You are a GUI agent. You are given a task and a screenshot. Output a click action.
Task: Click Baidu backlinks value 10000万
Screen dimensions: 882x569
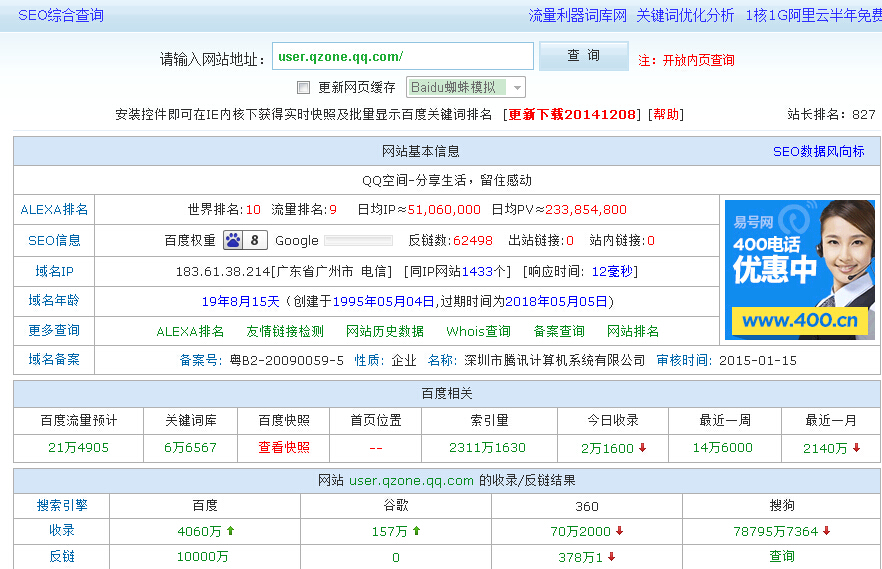[x=202, y=557]
